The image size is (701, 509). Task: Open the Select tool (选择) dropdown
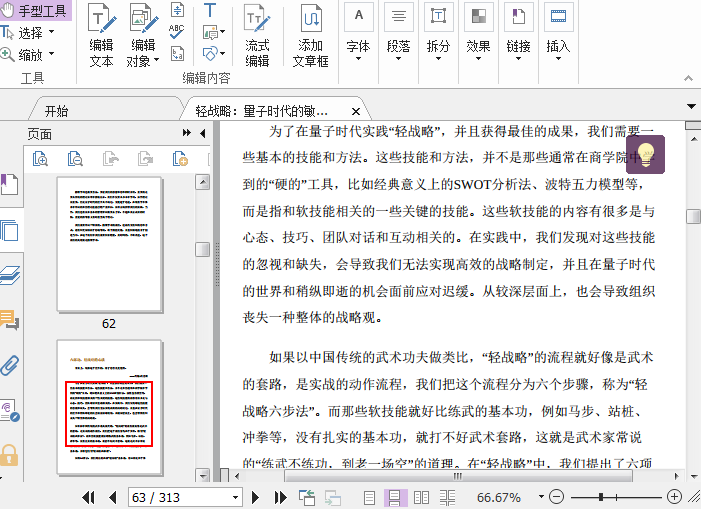coord(51,32)
